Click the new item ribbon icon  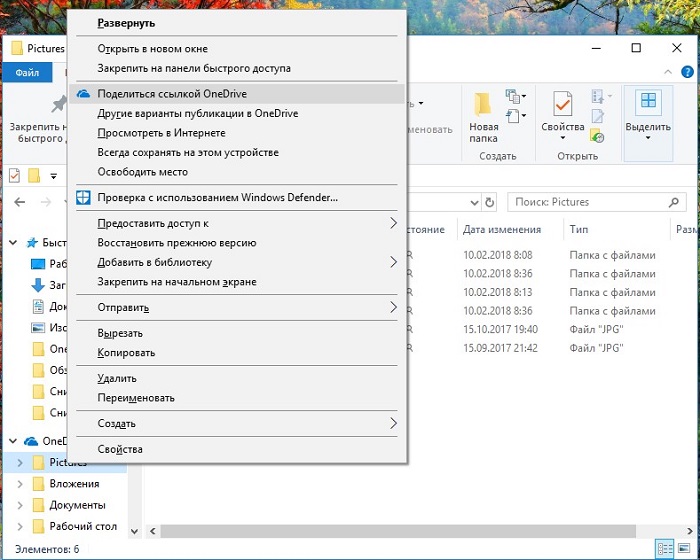pyautogui.click(x=516, y=96)
